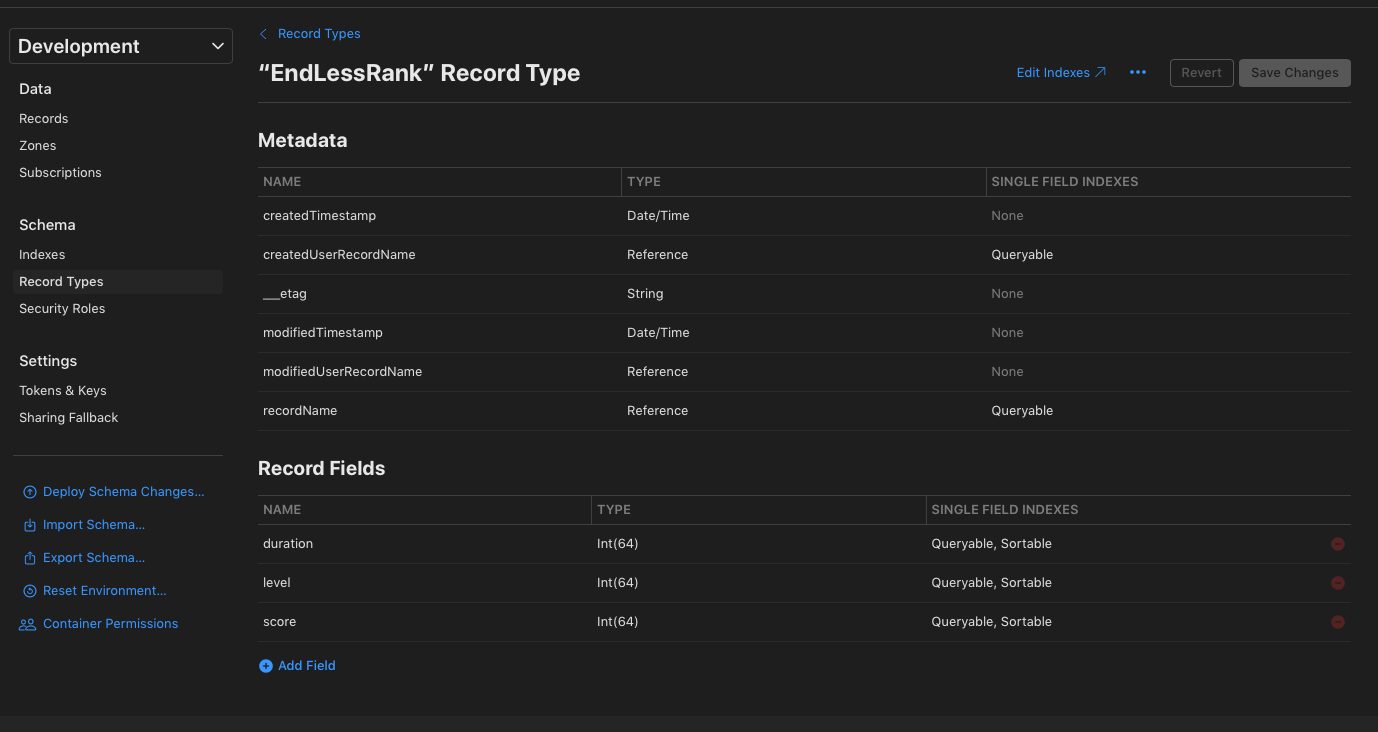Remove the score field with its minus icon
The height and width of the screenshot is (732, 1378).
pyautogui.click(x=1338, y=622)
